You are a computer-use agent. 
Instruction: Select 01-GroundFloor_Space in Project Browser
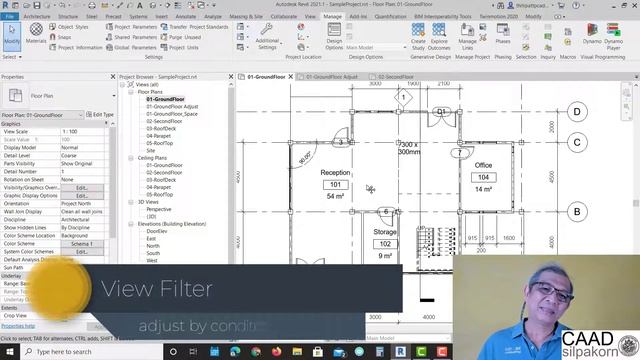click(172, 114)
